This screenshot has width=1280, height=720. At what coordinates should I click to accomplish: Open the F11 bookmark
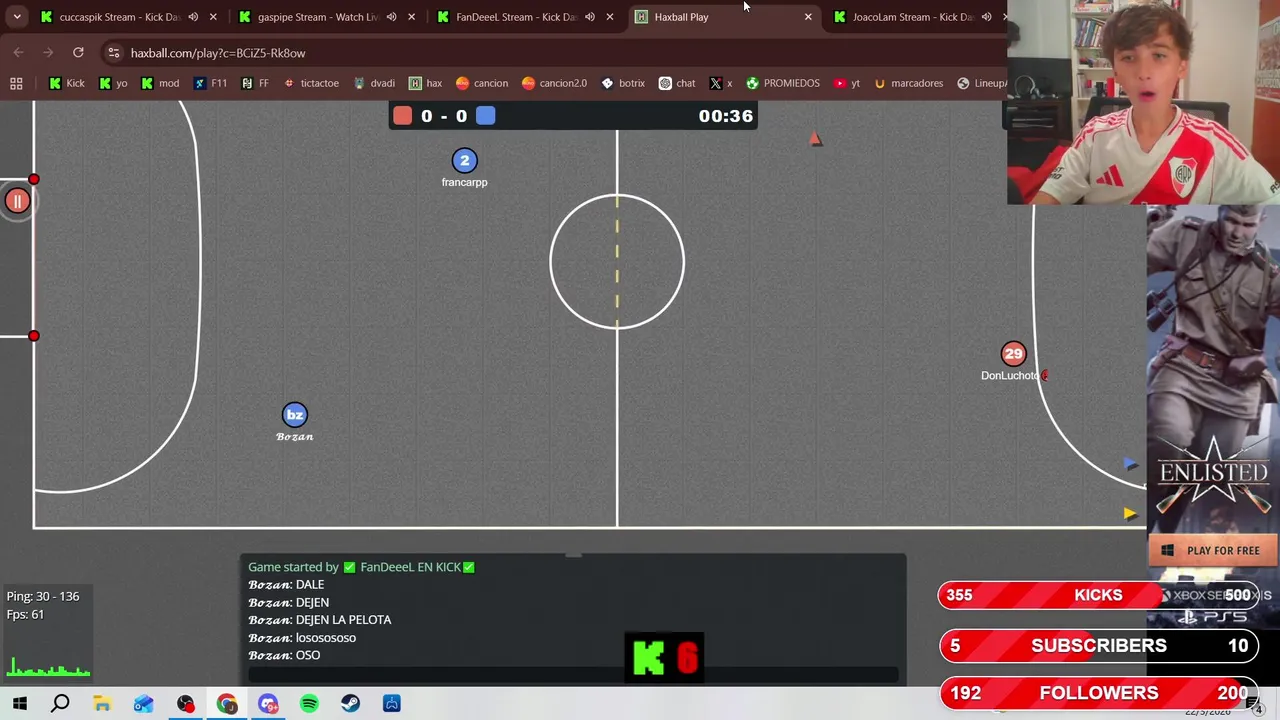click(x=210, y=83)
